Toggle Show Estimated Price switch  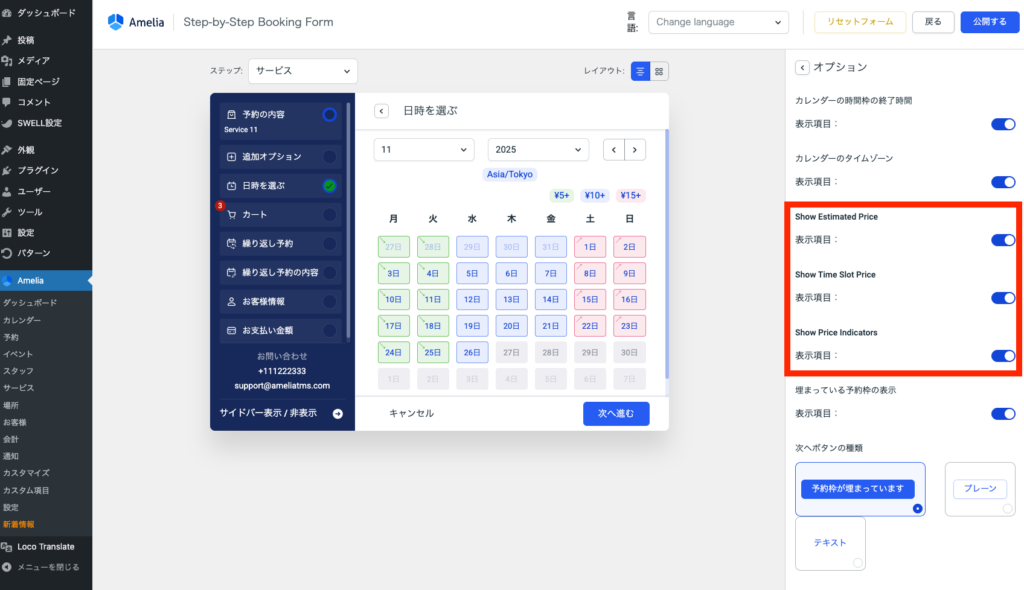(1002, 240)
